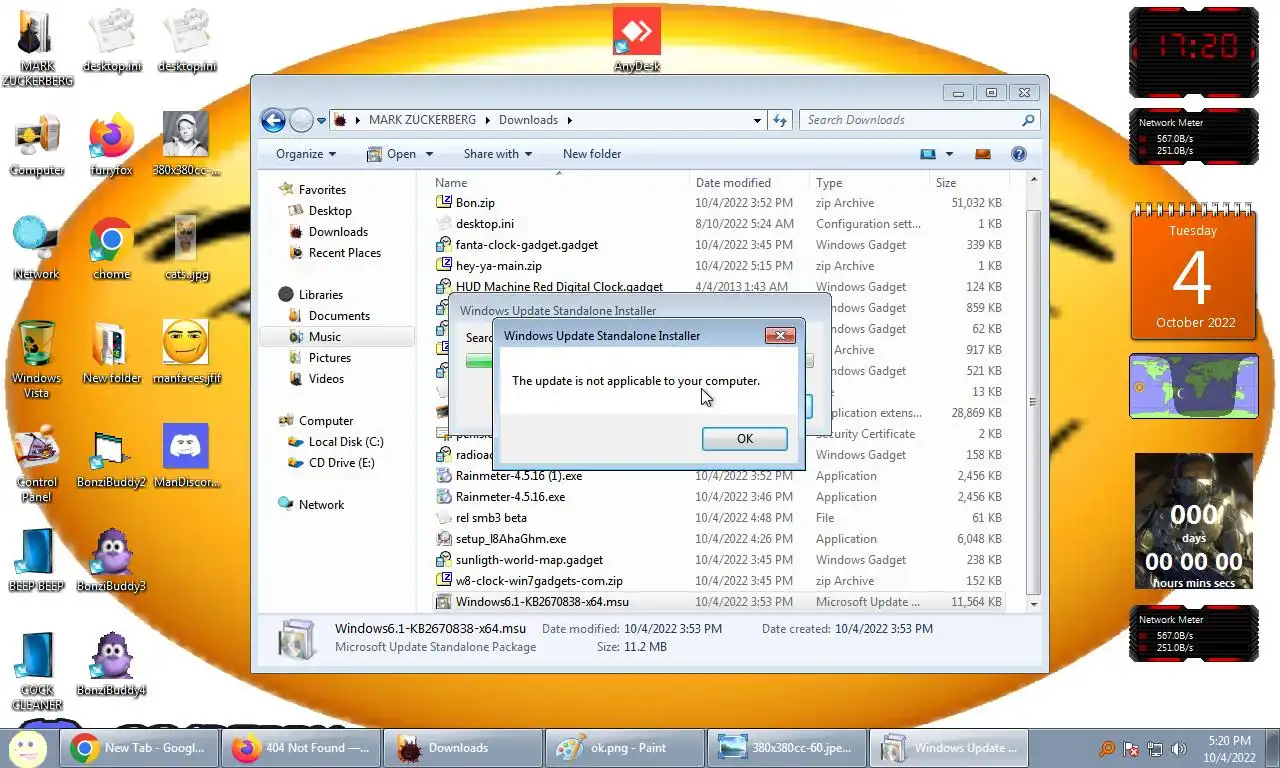
Task: Open Explorer help with the question-mark icon
Action: pyautogui.click(x=1018, y=154)
